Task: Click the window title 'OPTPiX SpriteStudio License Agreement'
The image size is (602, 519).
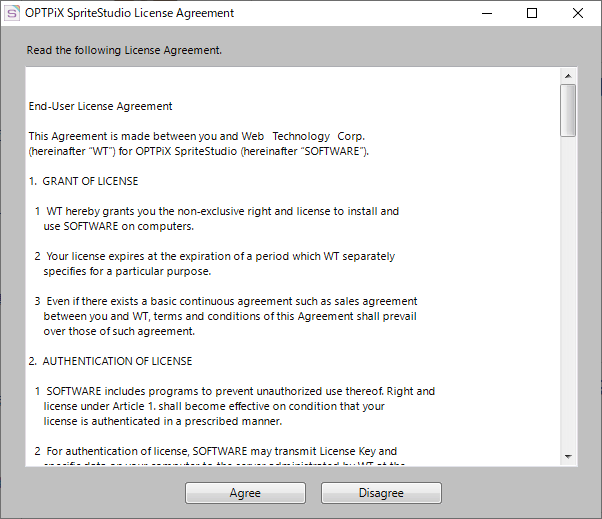Action: (x=129, y=13)
